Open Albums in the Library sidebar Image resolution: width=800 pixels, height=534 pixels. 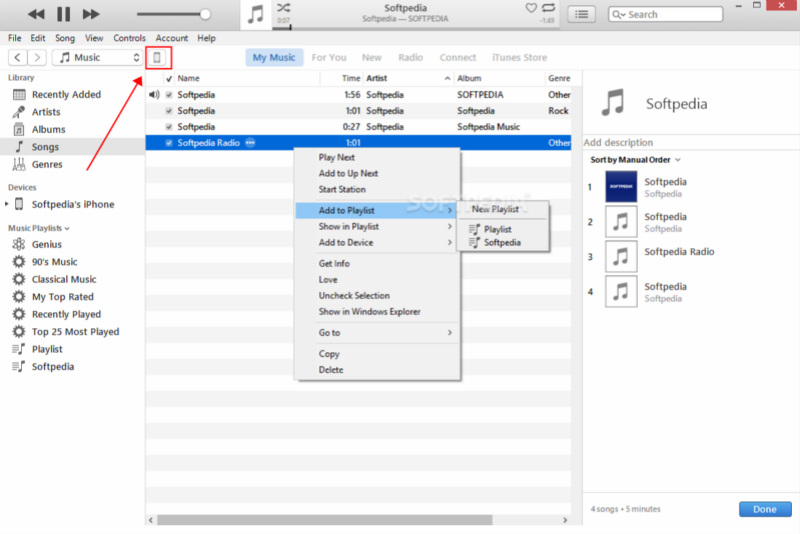tap(48, 129)
